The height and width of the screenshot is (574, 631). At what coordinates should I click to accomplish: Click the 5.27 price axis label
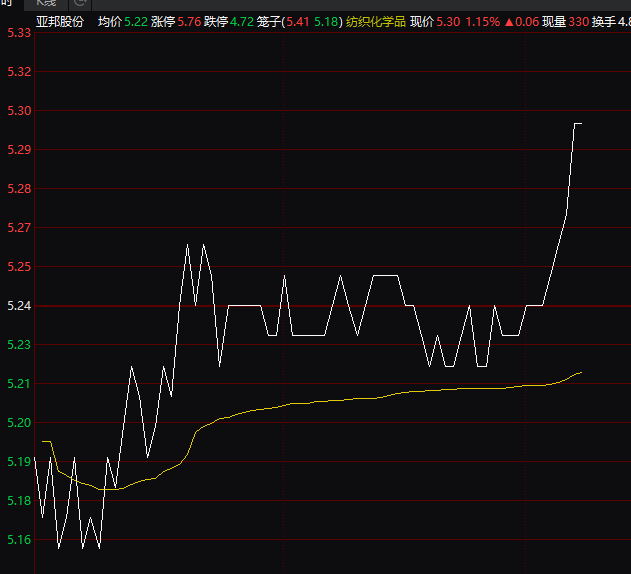(19, 227)
